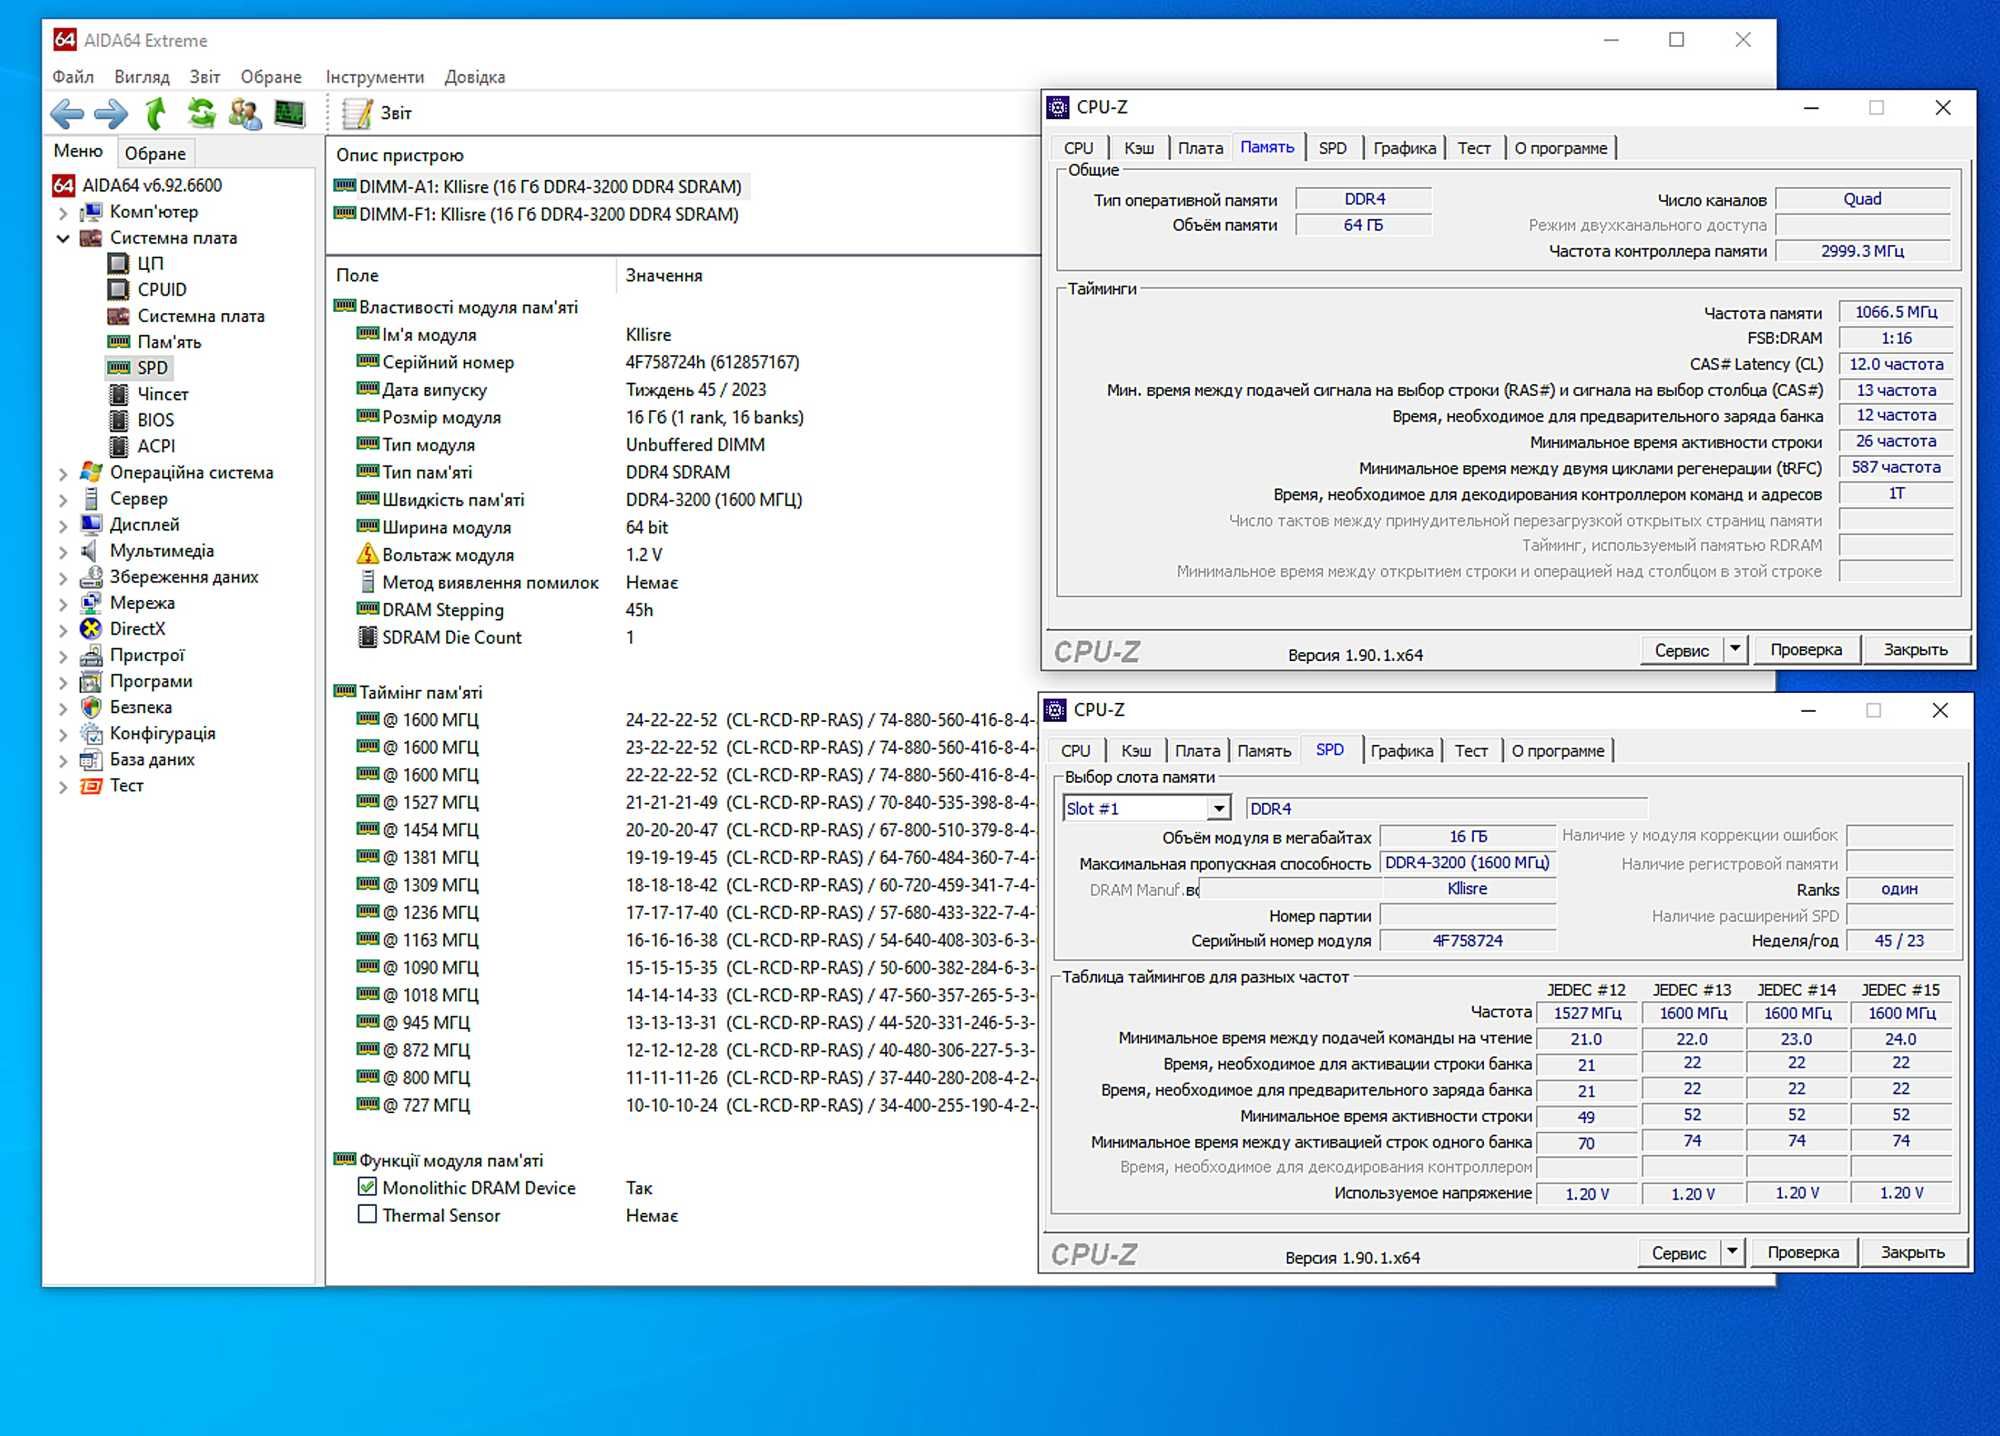This screenshot has width=2000, height=1436.
Task: Click the AIDA64 forward arrow icon
Action: [111, 114]
